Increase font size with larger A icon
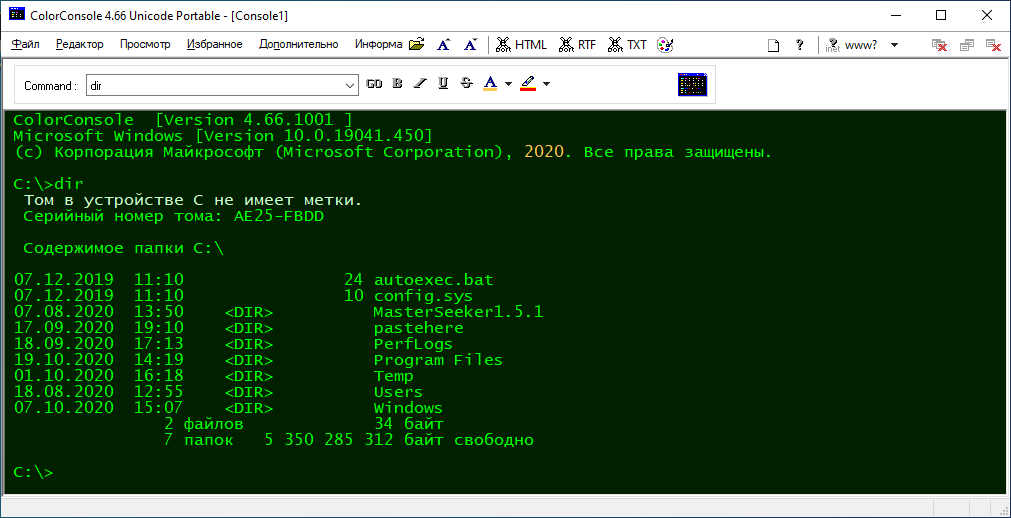The height and width of the screenshot is (518, 1011). [x=445, y=45]
